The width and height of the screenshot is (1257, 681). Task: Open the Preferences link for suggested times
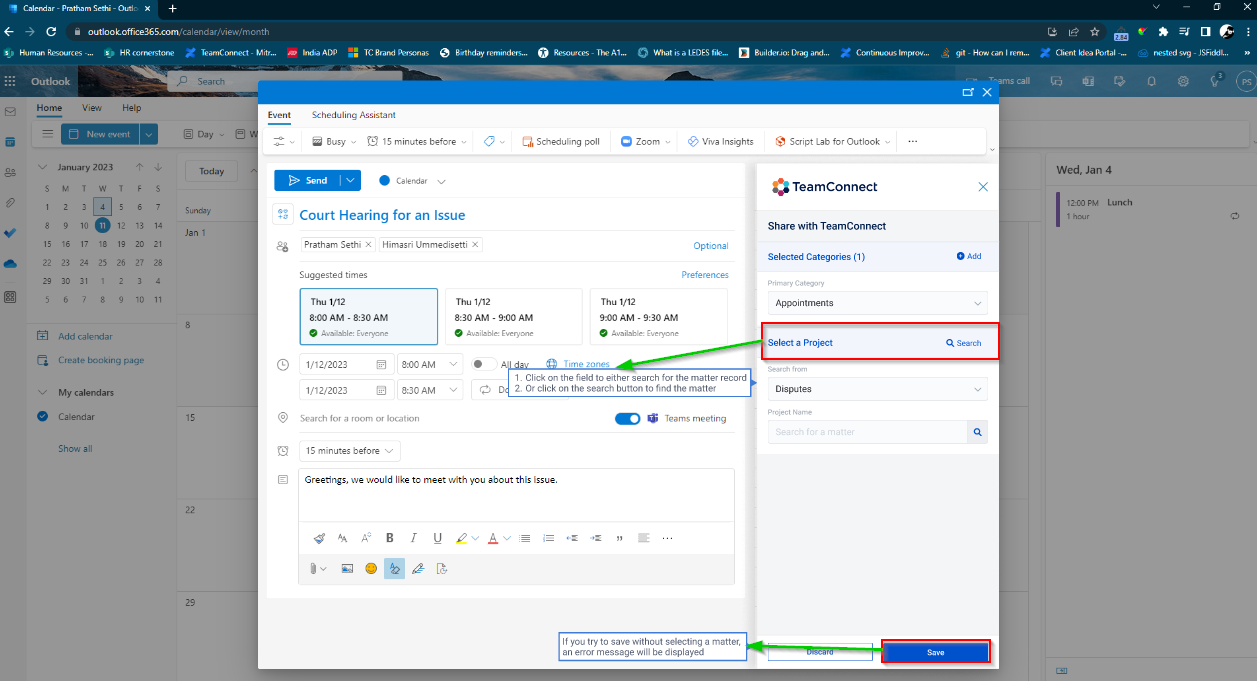click(705, 275)
